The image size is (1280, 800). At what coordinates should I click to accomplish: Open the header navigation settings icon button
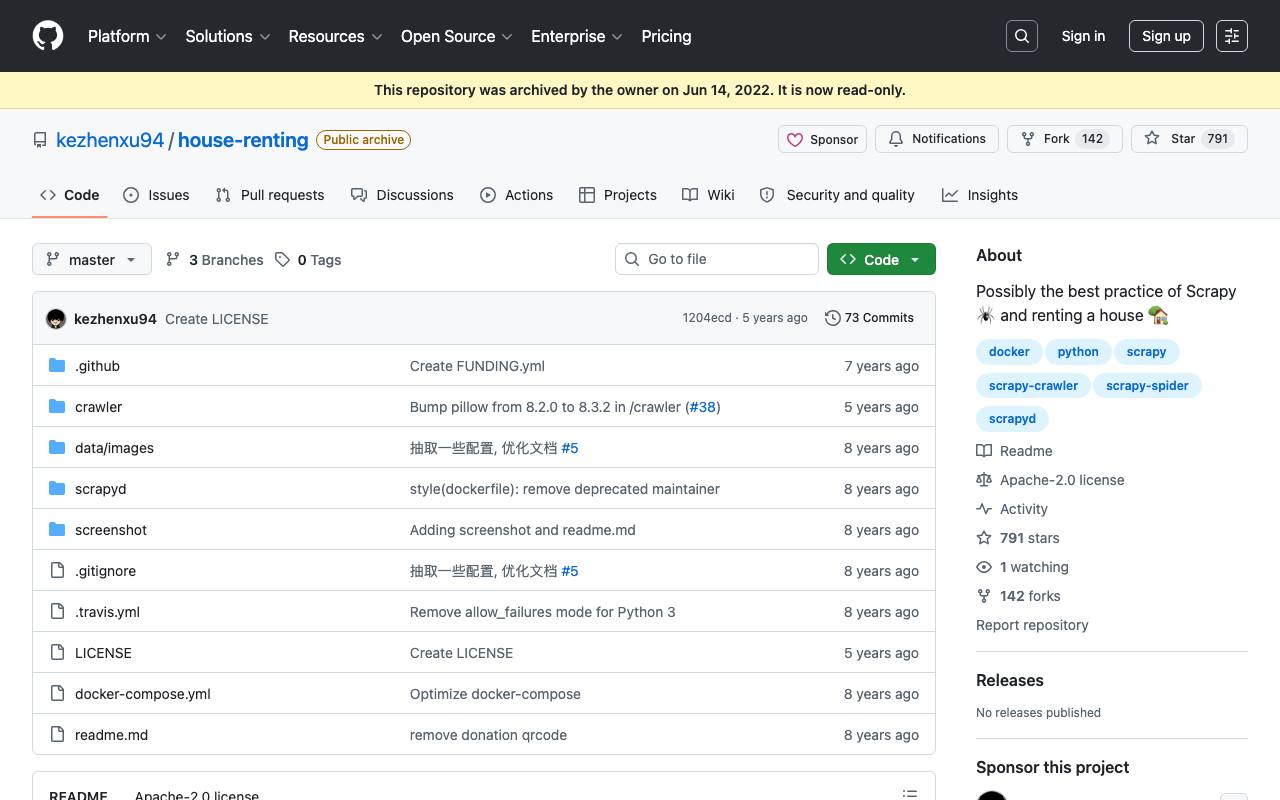click(x=1232, y=36)
